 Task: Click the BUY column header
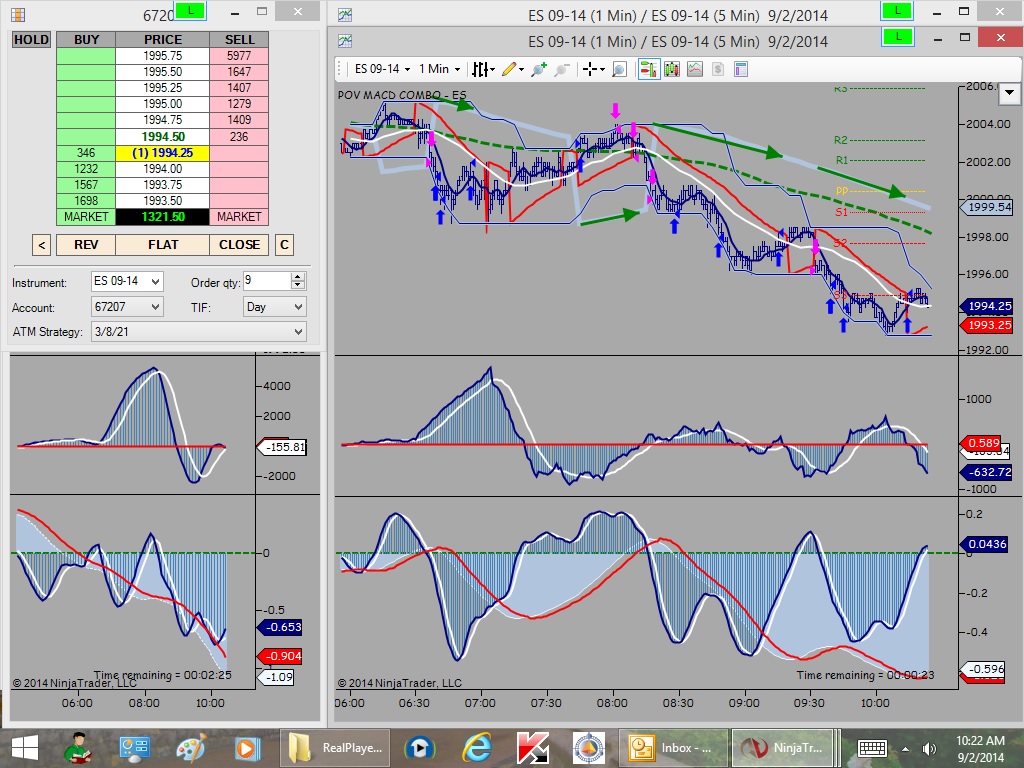click(x=86, y=39)
